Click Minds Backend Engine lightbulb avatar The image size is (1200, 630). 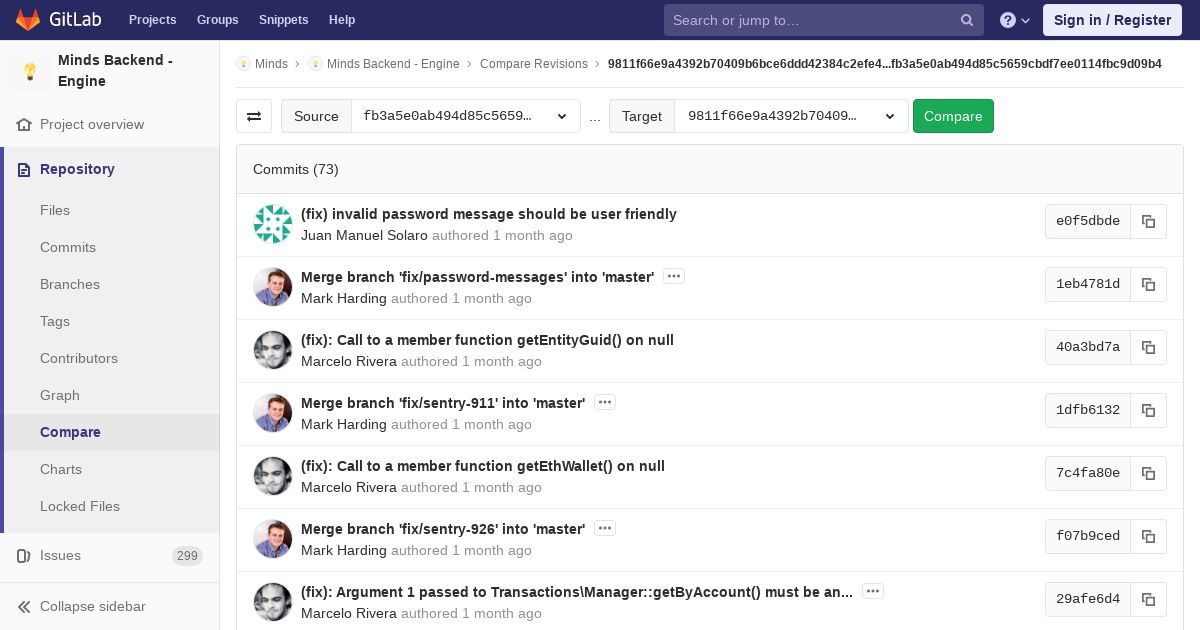coord(30,71)
